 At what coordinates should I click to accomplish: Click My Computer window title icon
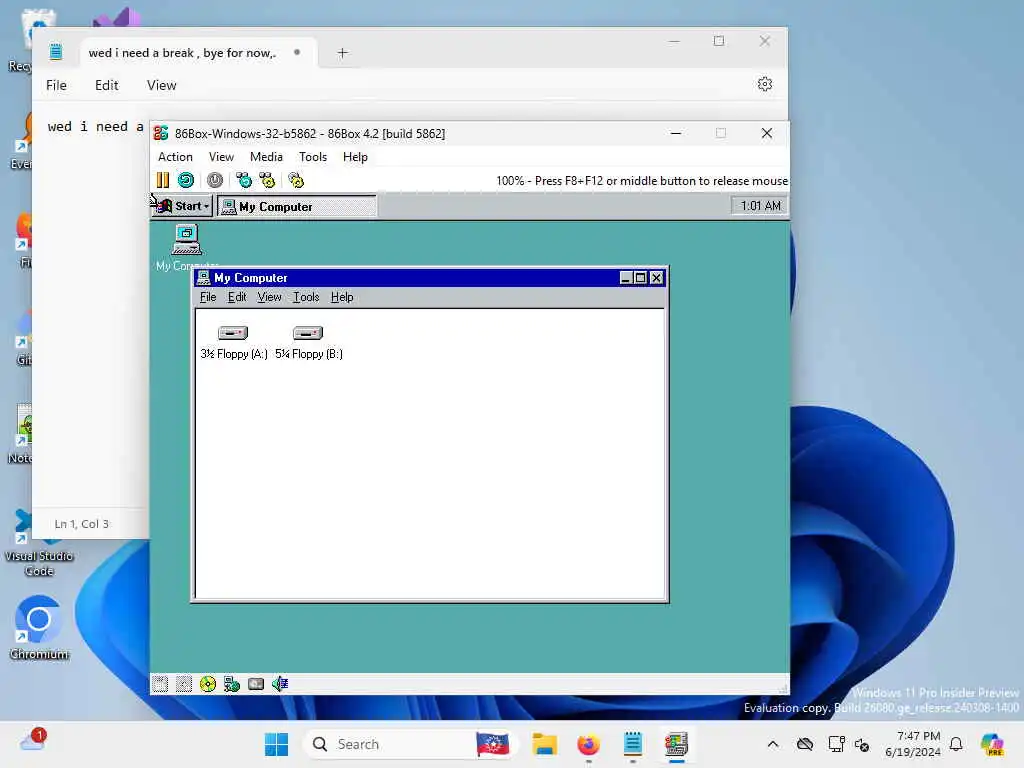coord(204,278)
